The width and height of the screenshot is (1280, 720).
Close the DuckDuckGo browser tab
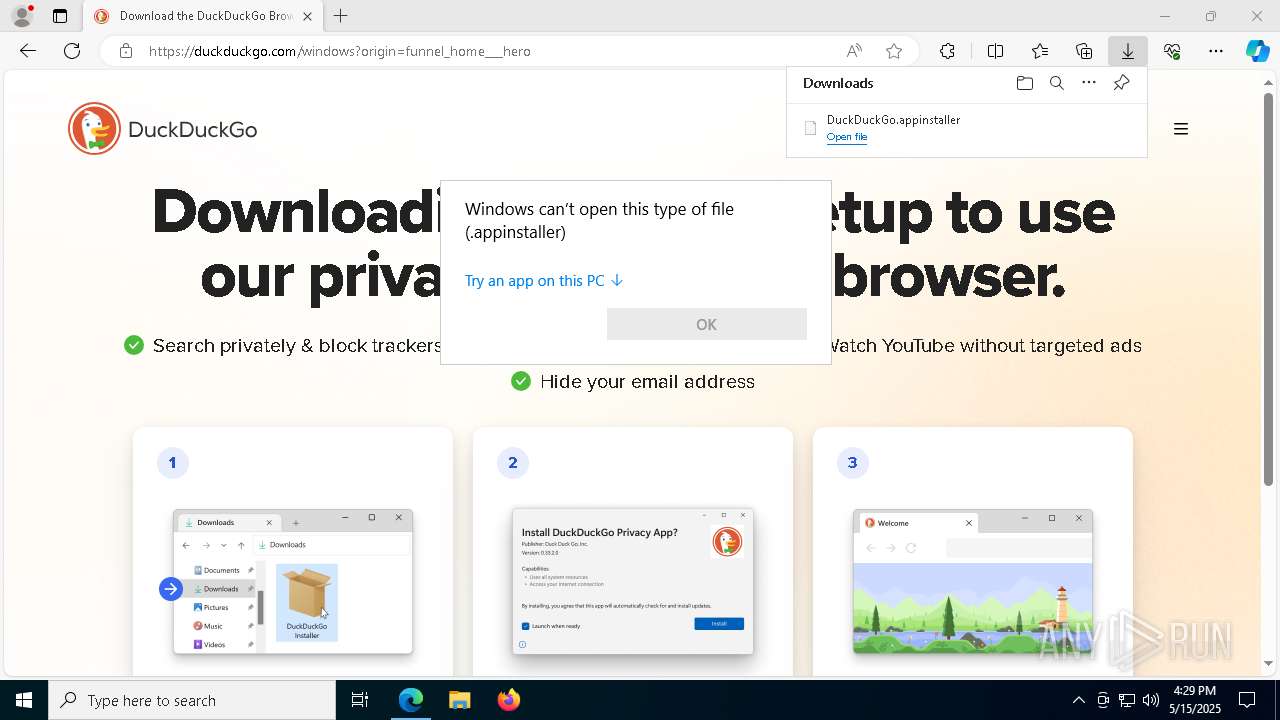(307, 16)
